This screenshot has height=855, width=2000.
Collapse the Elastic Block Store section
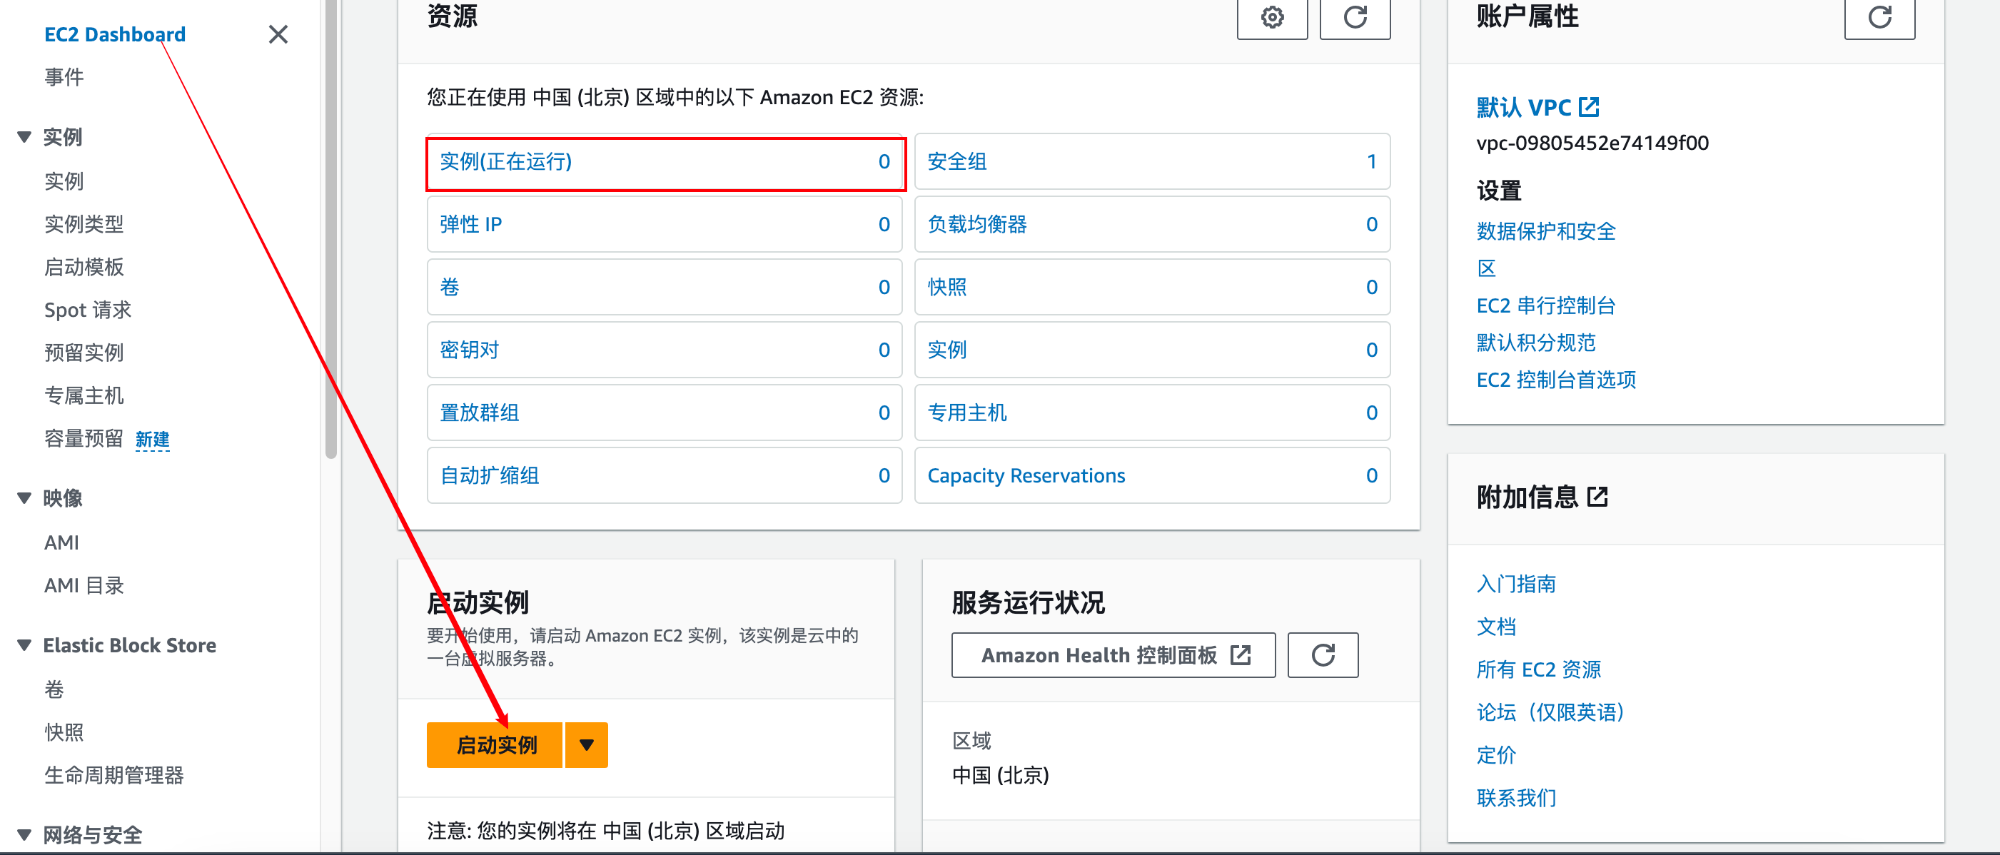(x=25, y=645)
